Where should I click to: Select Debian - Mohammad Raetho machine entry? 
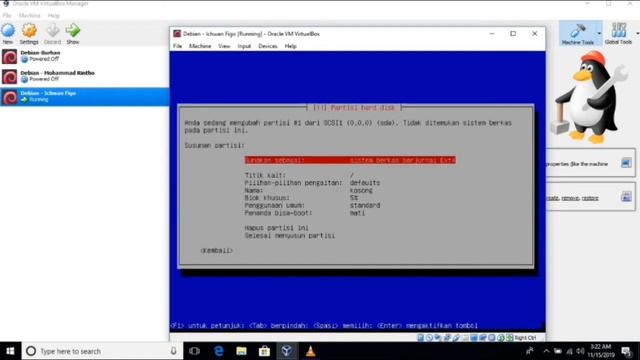click(x=84, y=76)
